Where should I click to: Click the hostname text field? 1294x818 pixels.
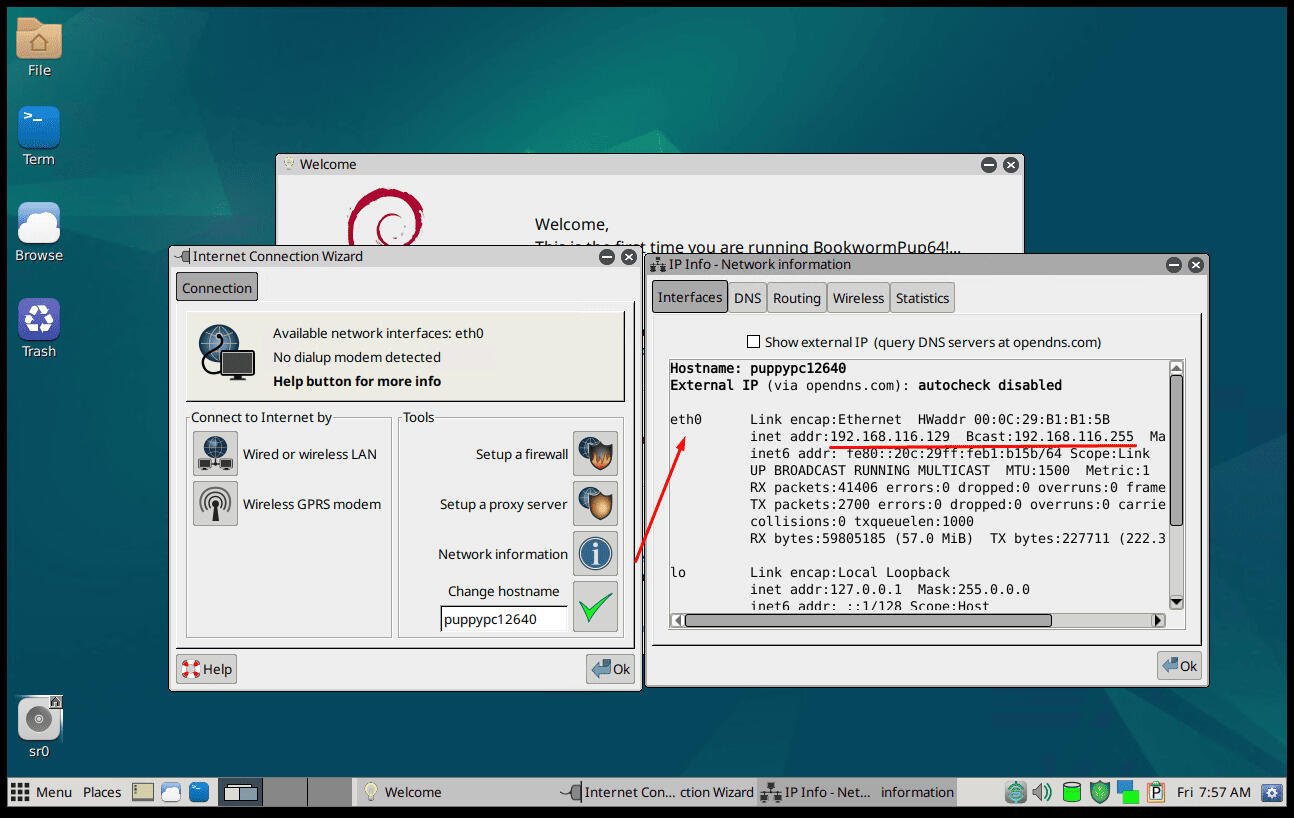(x=503, y=619)
